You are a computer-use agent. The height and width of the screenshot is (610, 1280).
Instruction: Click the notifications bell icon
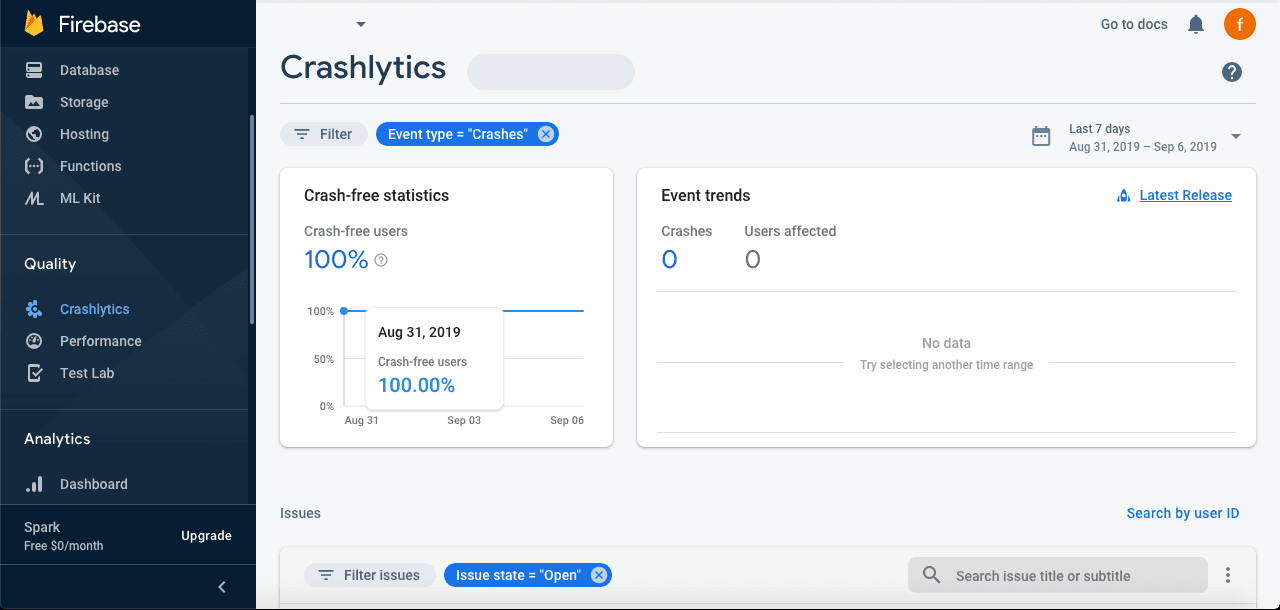pyautogui.click(x=1195, y=24)
